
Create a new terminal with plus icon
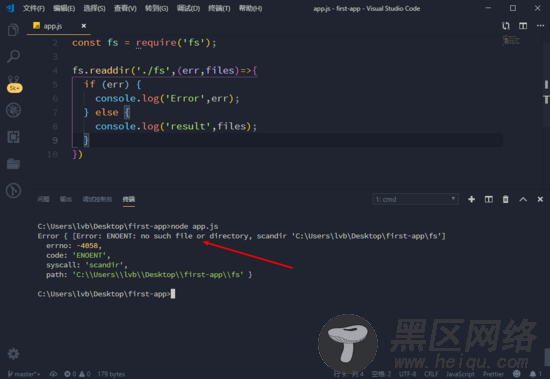click(x=471, y=199)
